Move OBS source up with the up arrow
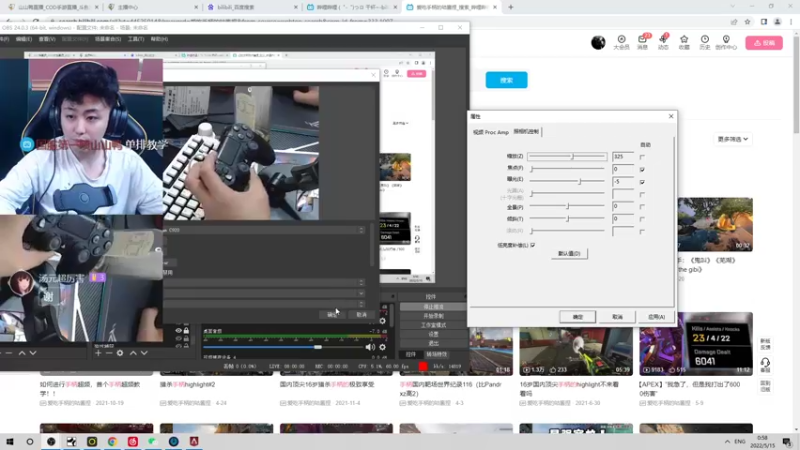Image resolution: width=800 pixels, height=450 pixels. (133, 353)
